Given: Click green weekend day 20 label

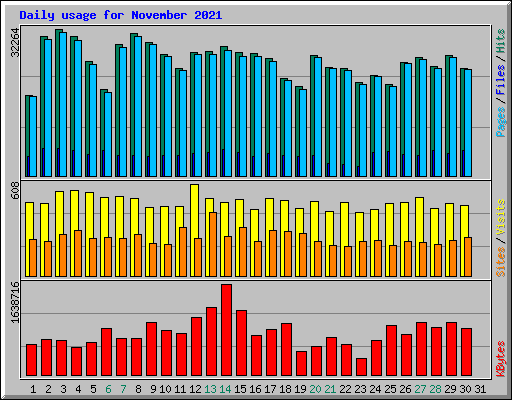Looking at the screenshot, I should coord(315,389).
